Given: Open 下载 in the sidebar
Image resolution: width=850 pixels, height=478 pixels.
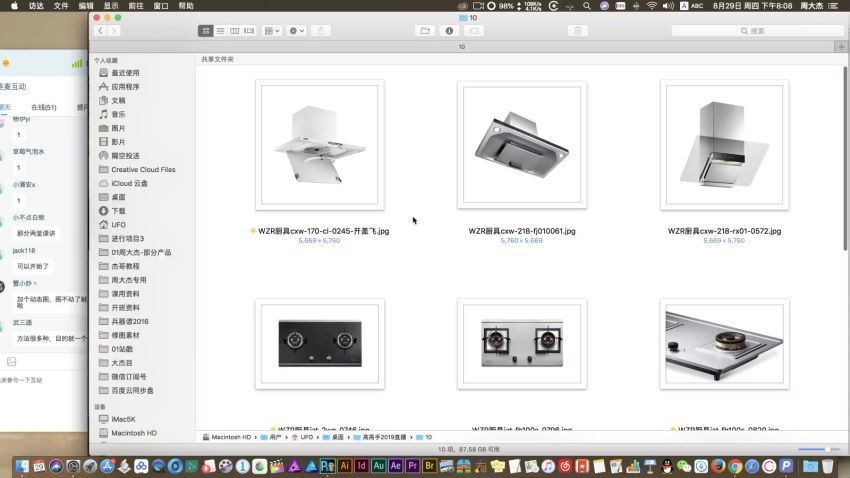Looking at the screenshot, I should (118, 211).
